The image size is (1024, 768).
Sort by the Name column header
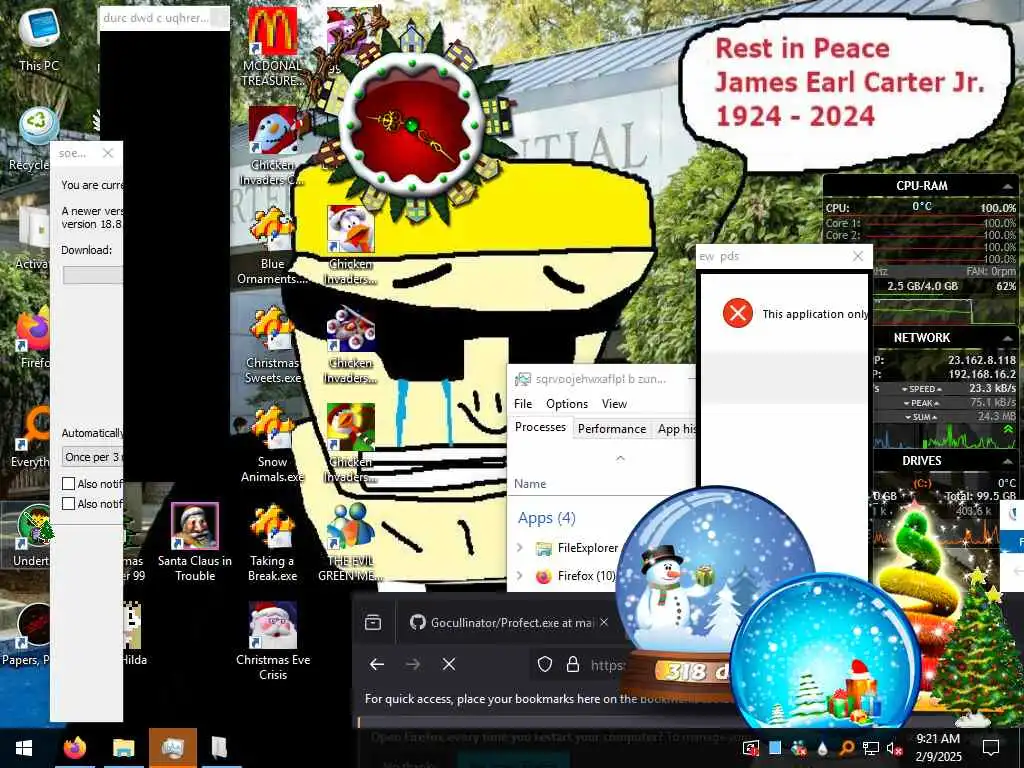click(x=530, y=484)
